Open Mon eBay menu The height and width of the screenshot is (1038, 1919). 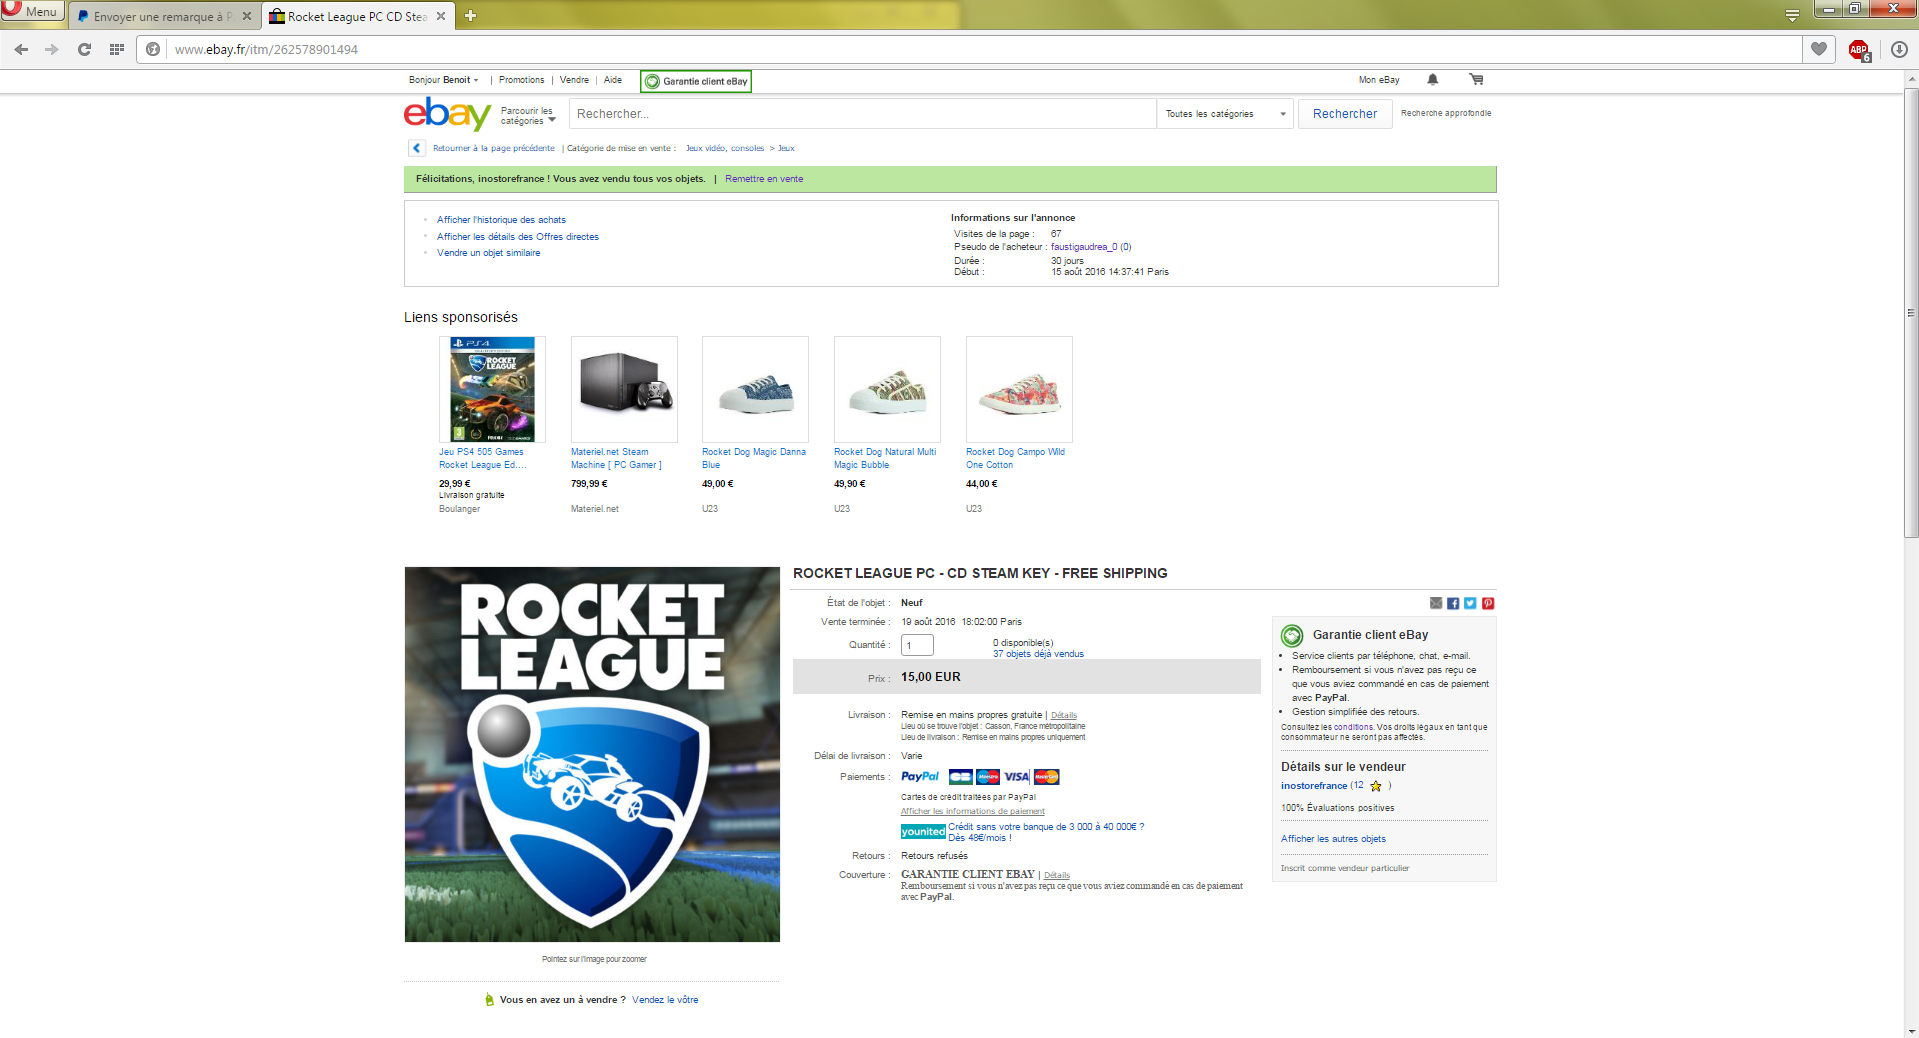point(1379,80)
